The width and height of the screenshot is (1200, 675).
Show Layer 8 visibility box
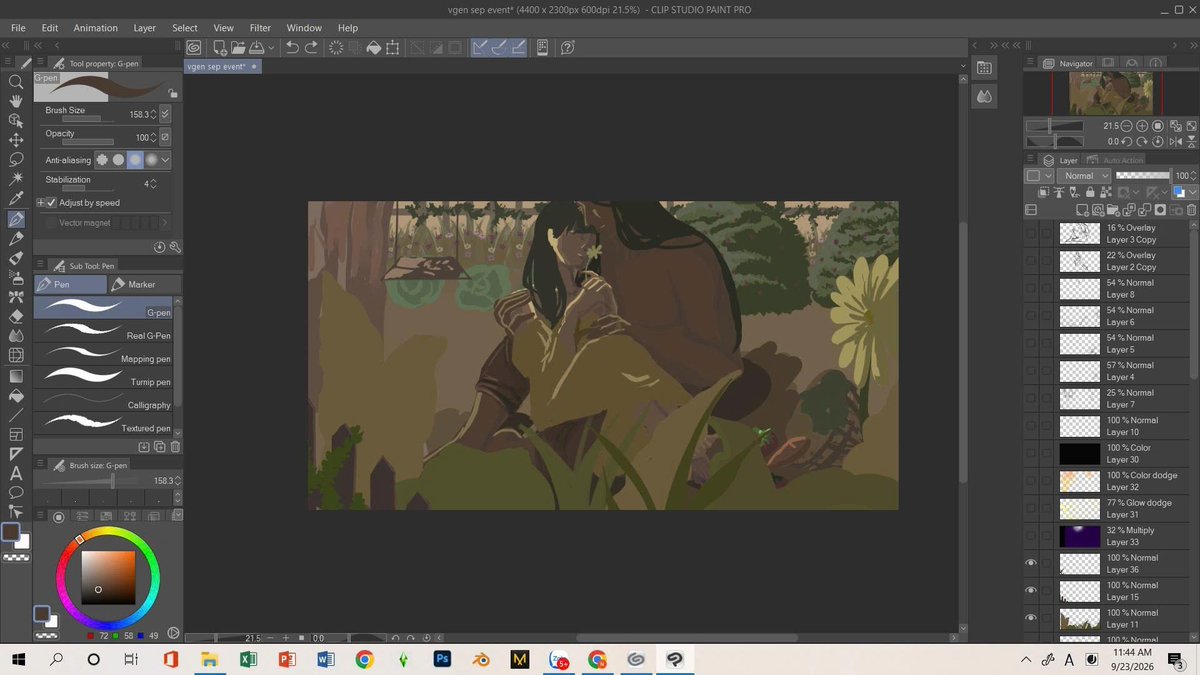click(1031, 288)
